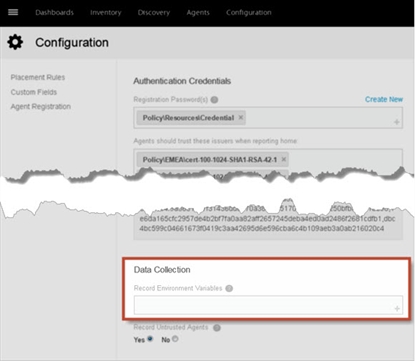Click plus icon in Registration Password box

[397, 122]
